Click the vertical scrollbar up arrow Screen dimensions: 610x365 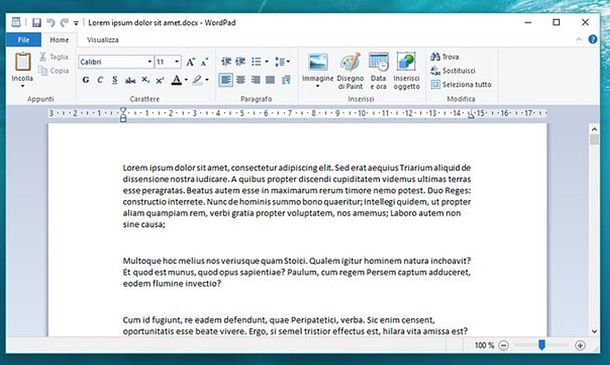click(594, 129)
